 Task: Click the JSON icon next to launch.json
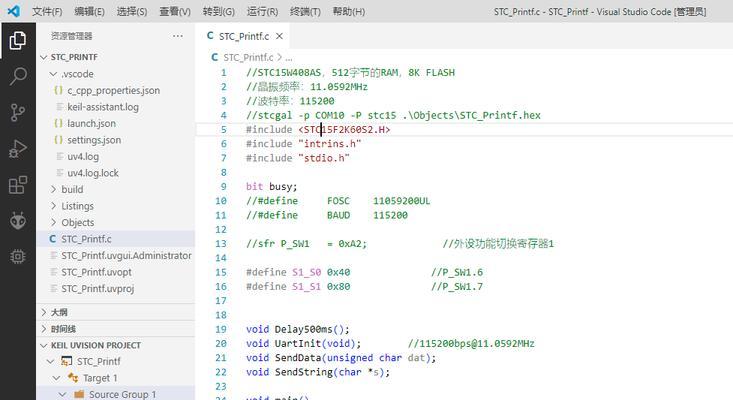tap(58, 123)
